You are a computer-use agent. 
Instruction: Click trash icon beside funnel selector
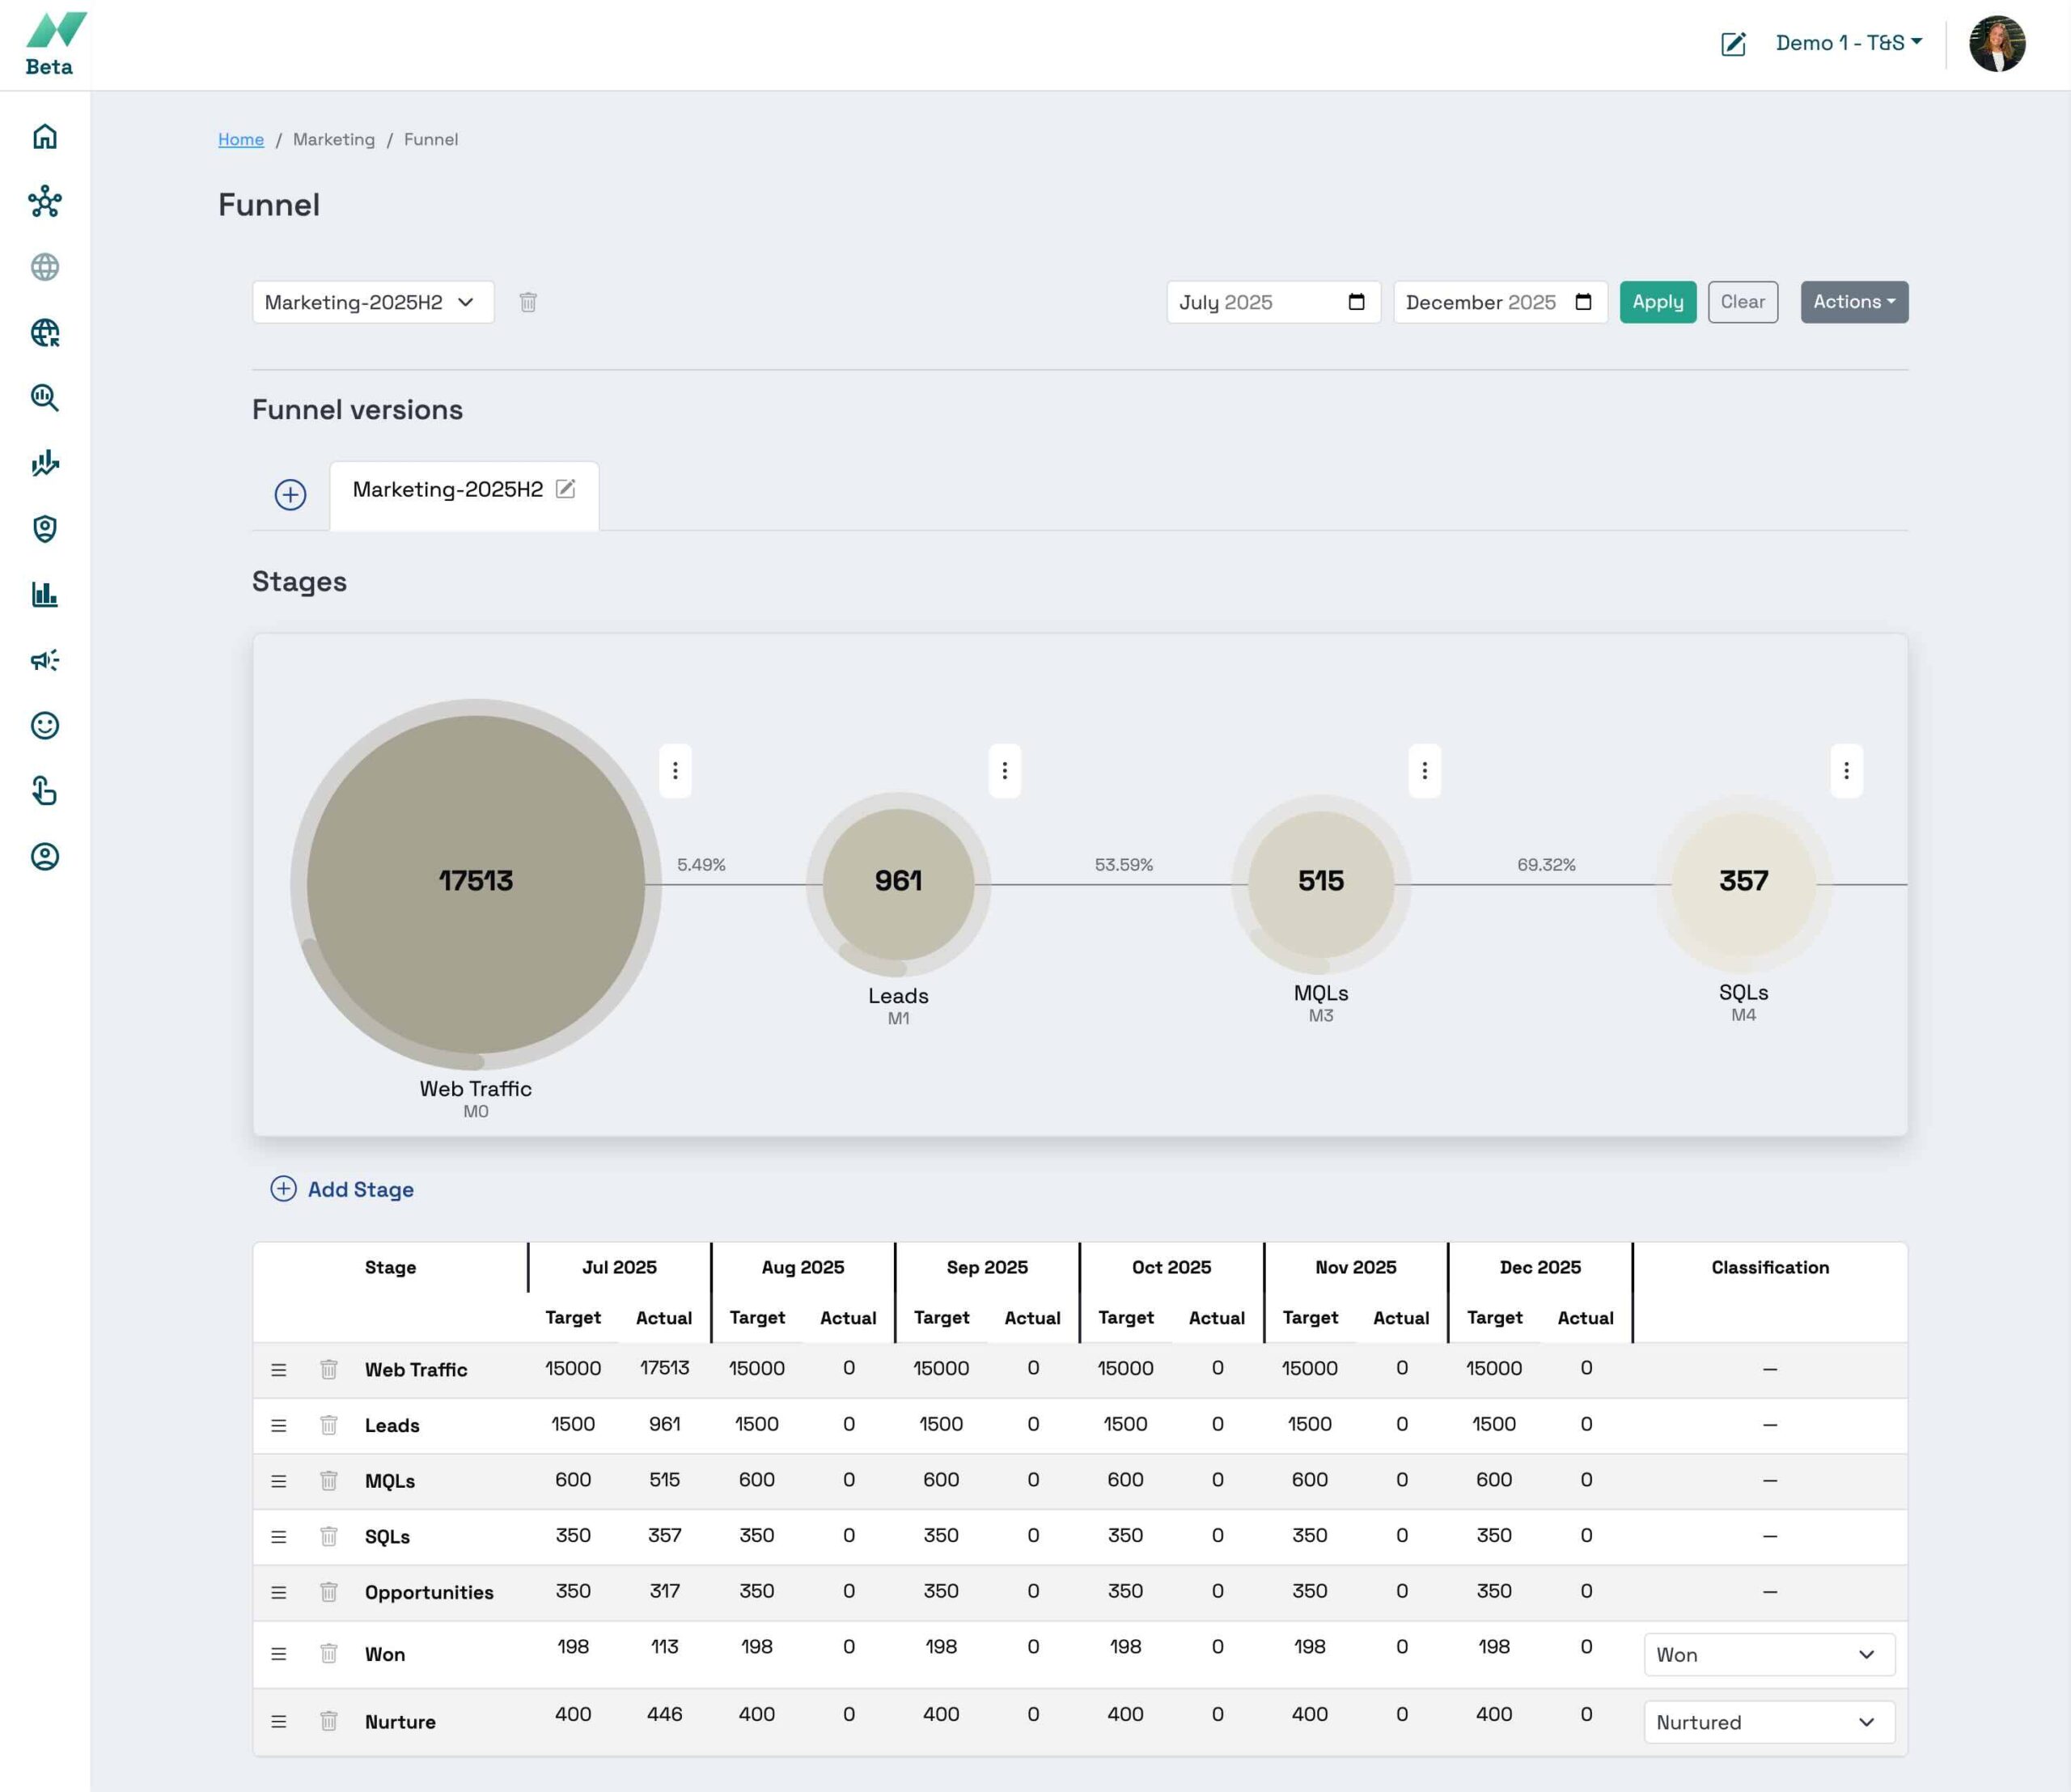click(x=528, y=302)
